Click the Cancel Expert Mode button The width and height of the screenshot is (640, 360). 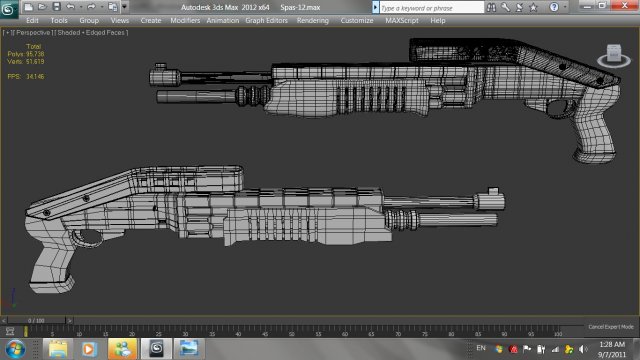coord(611,327)
